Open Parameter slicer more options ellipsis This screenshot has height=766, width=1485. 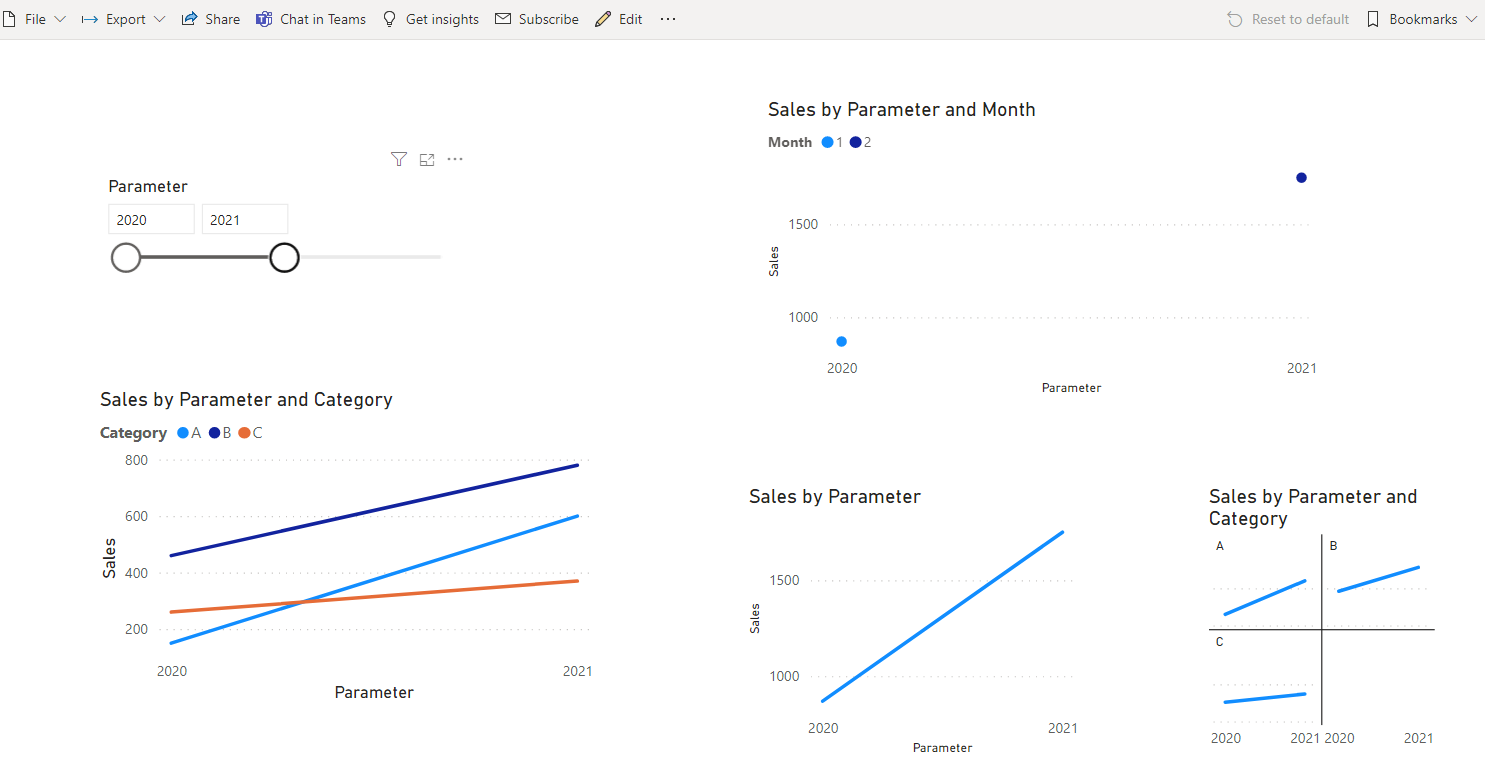click(455, 159)
